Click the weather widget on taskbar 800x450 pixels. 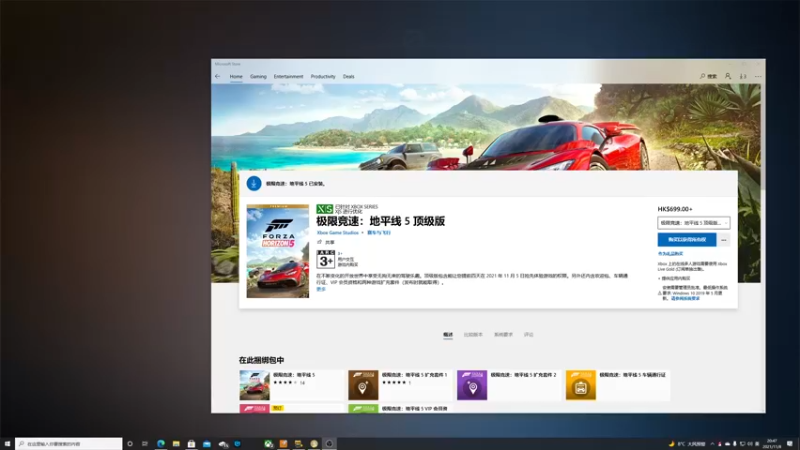(x=686, y=444)
